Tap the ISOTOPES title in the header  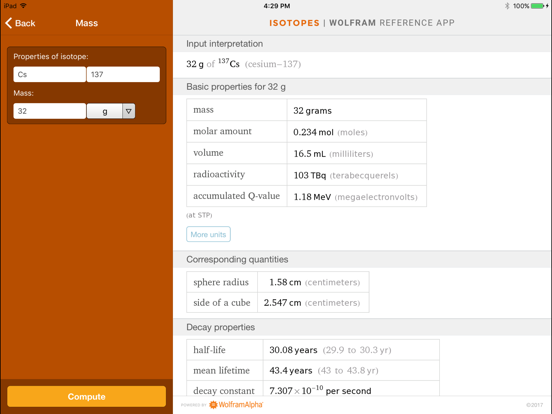pos(294,23)
